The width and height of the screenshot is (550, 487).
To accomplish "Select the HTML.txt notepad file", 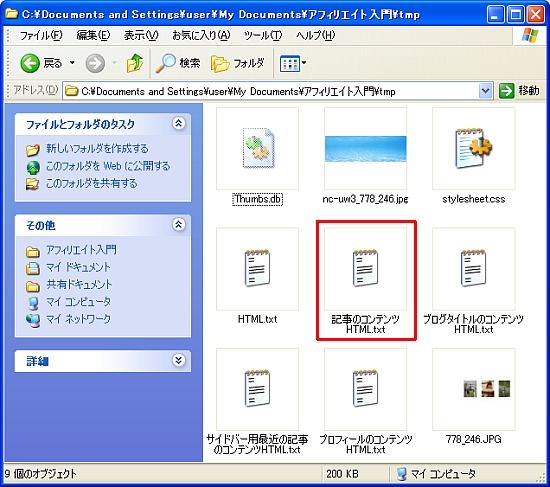I will pos(257,269).
